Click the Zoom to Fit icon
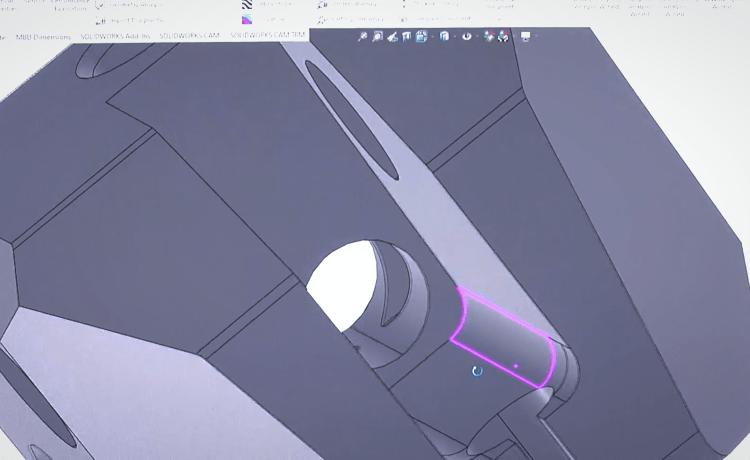 [363, 36]
